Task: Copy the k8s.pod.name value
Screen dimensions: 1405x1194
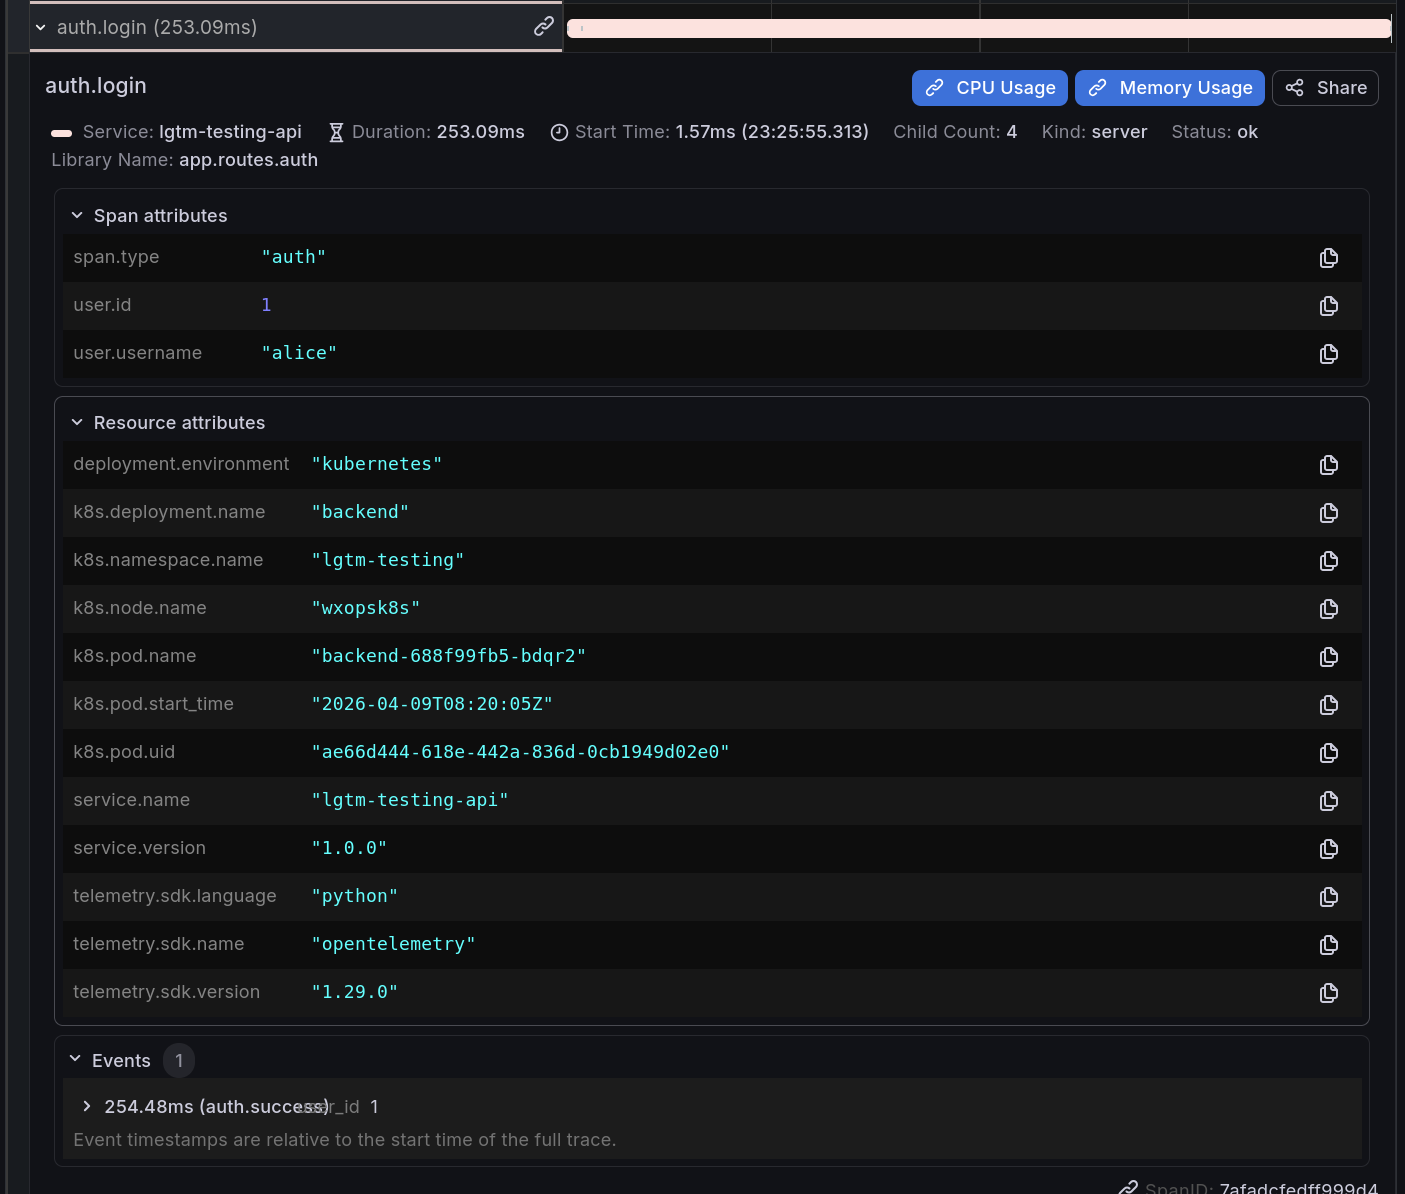Action: click(1328, 657)
